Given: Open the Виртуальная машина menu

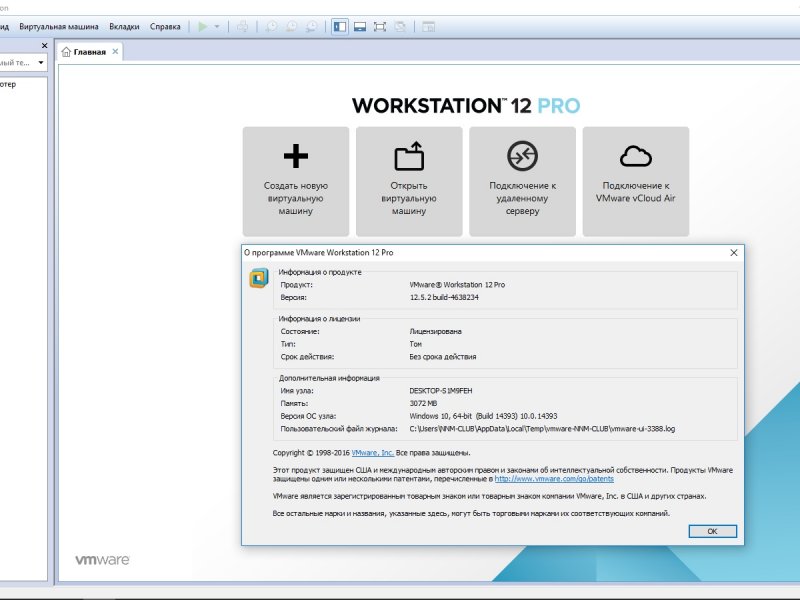Looking at the screenshot, I should pyautogui.click(x=59, y=27).
